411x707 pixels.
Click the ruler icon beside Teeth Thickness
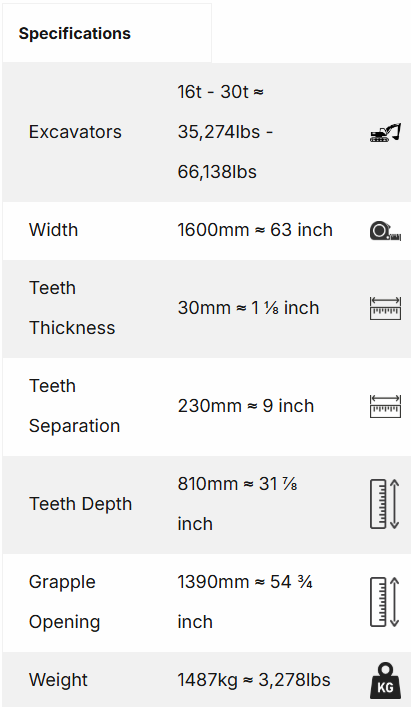tap(385, 308)
